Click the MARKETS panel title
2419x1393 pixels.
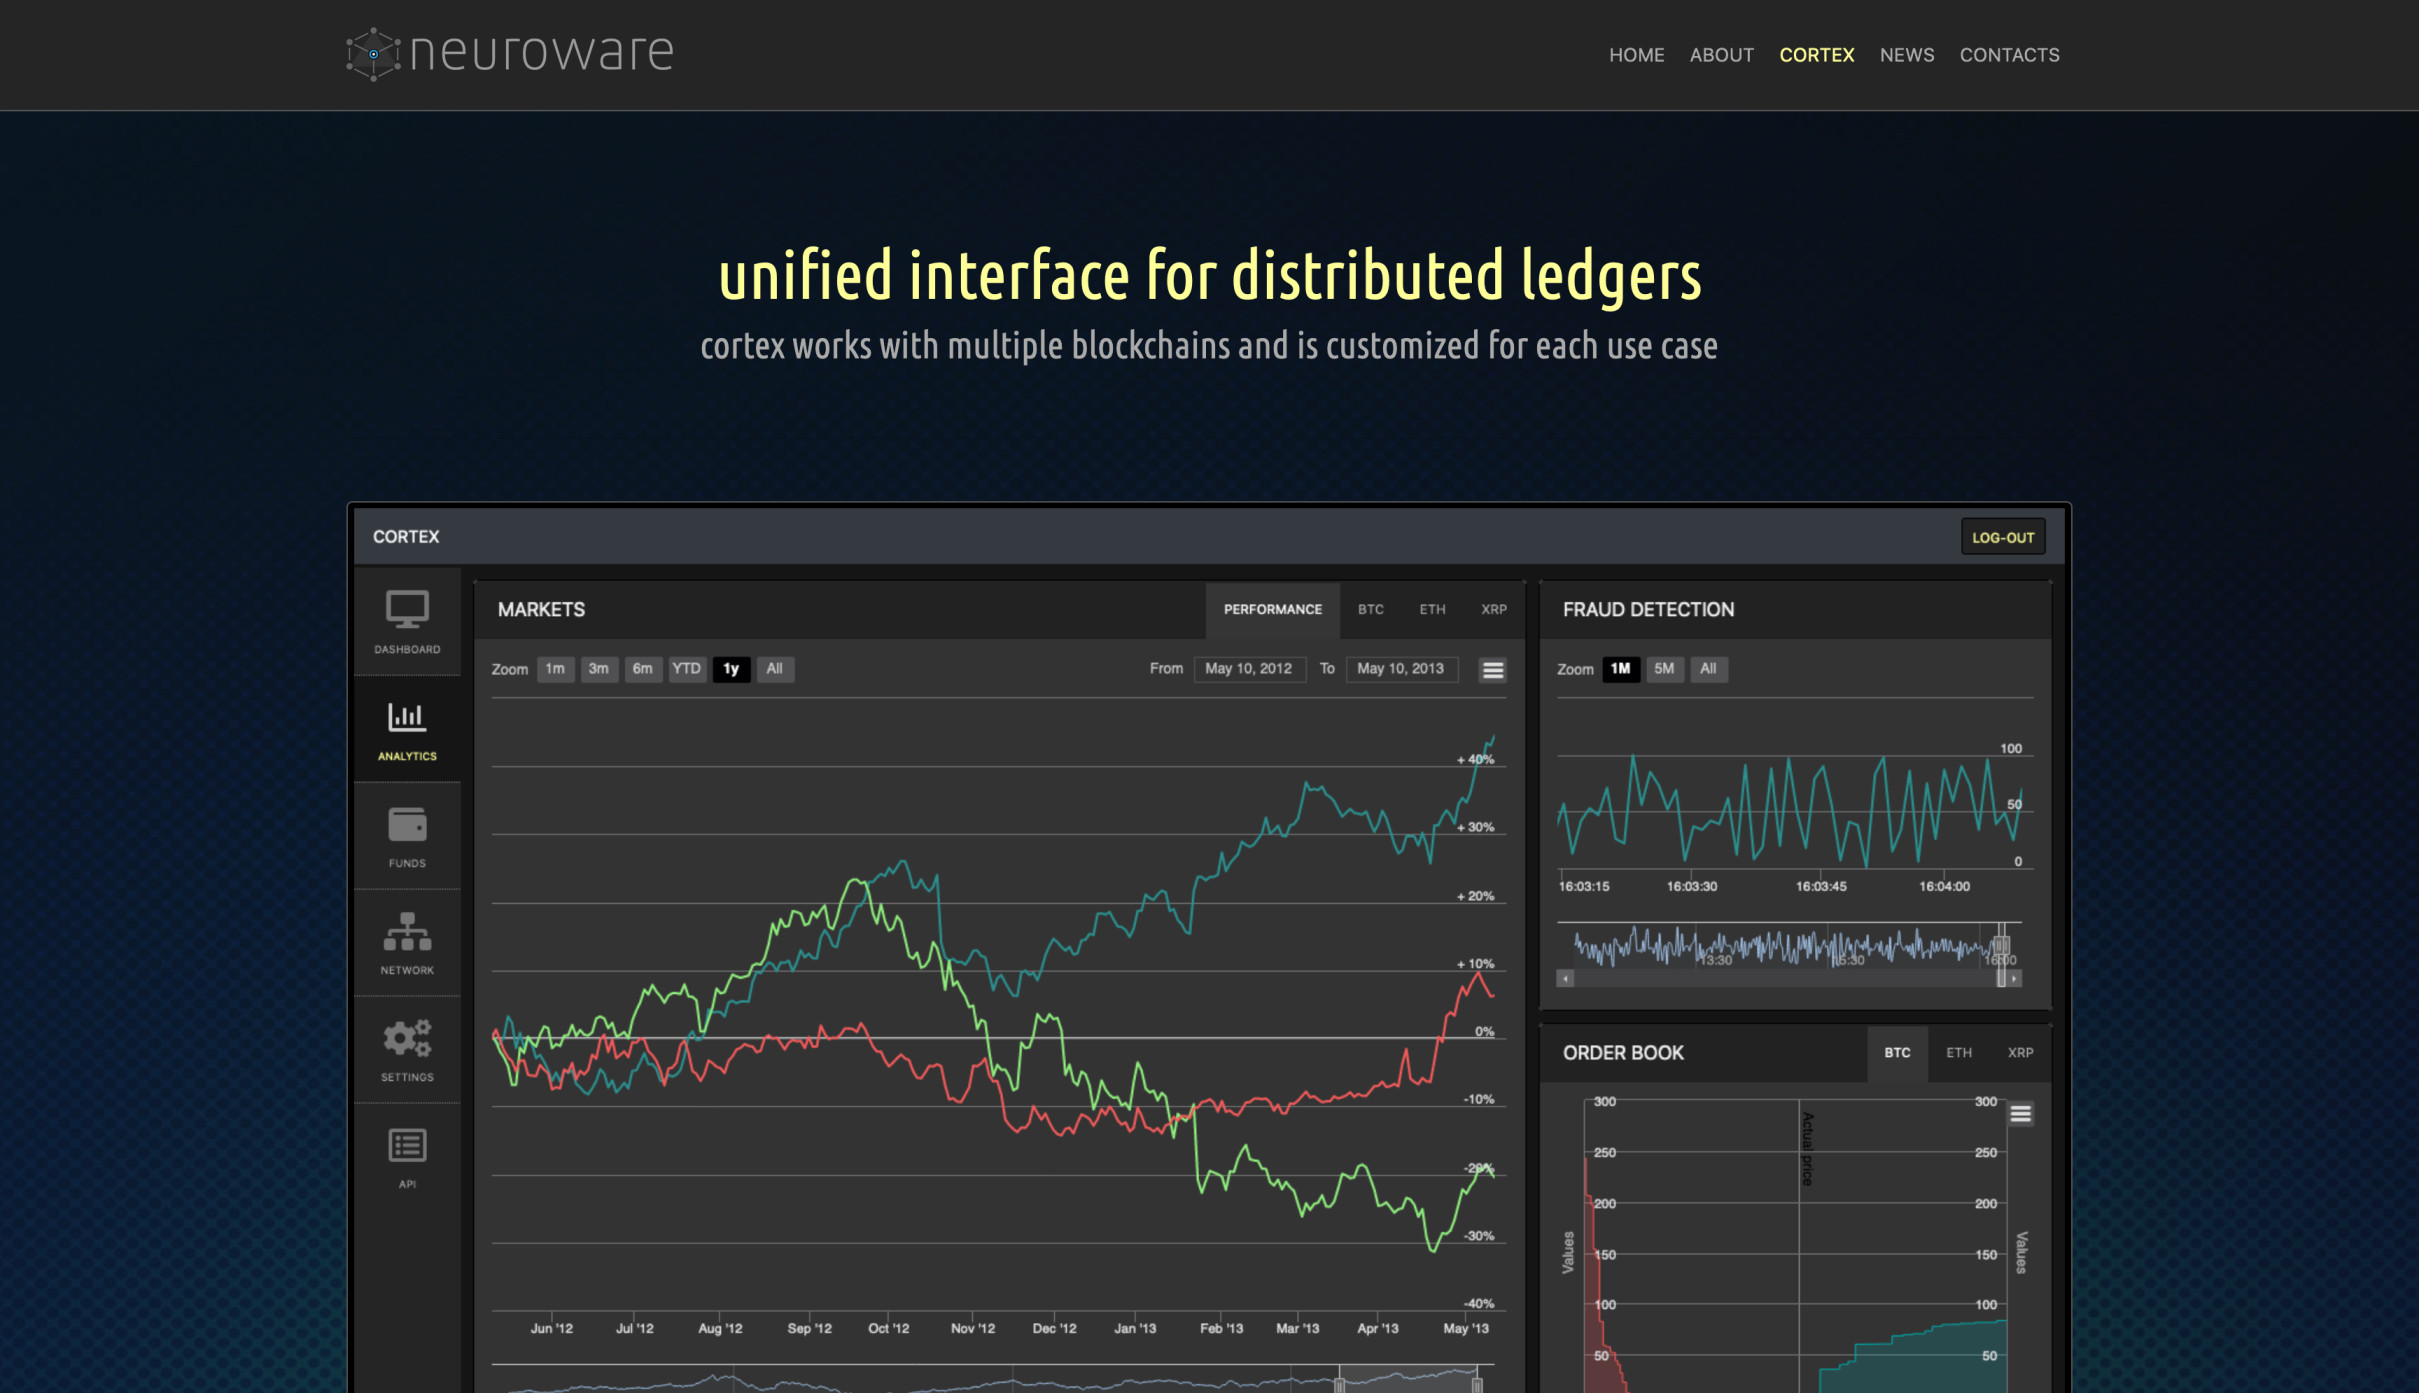tap(541, 610)
